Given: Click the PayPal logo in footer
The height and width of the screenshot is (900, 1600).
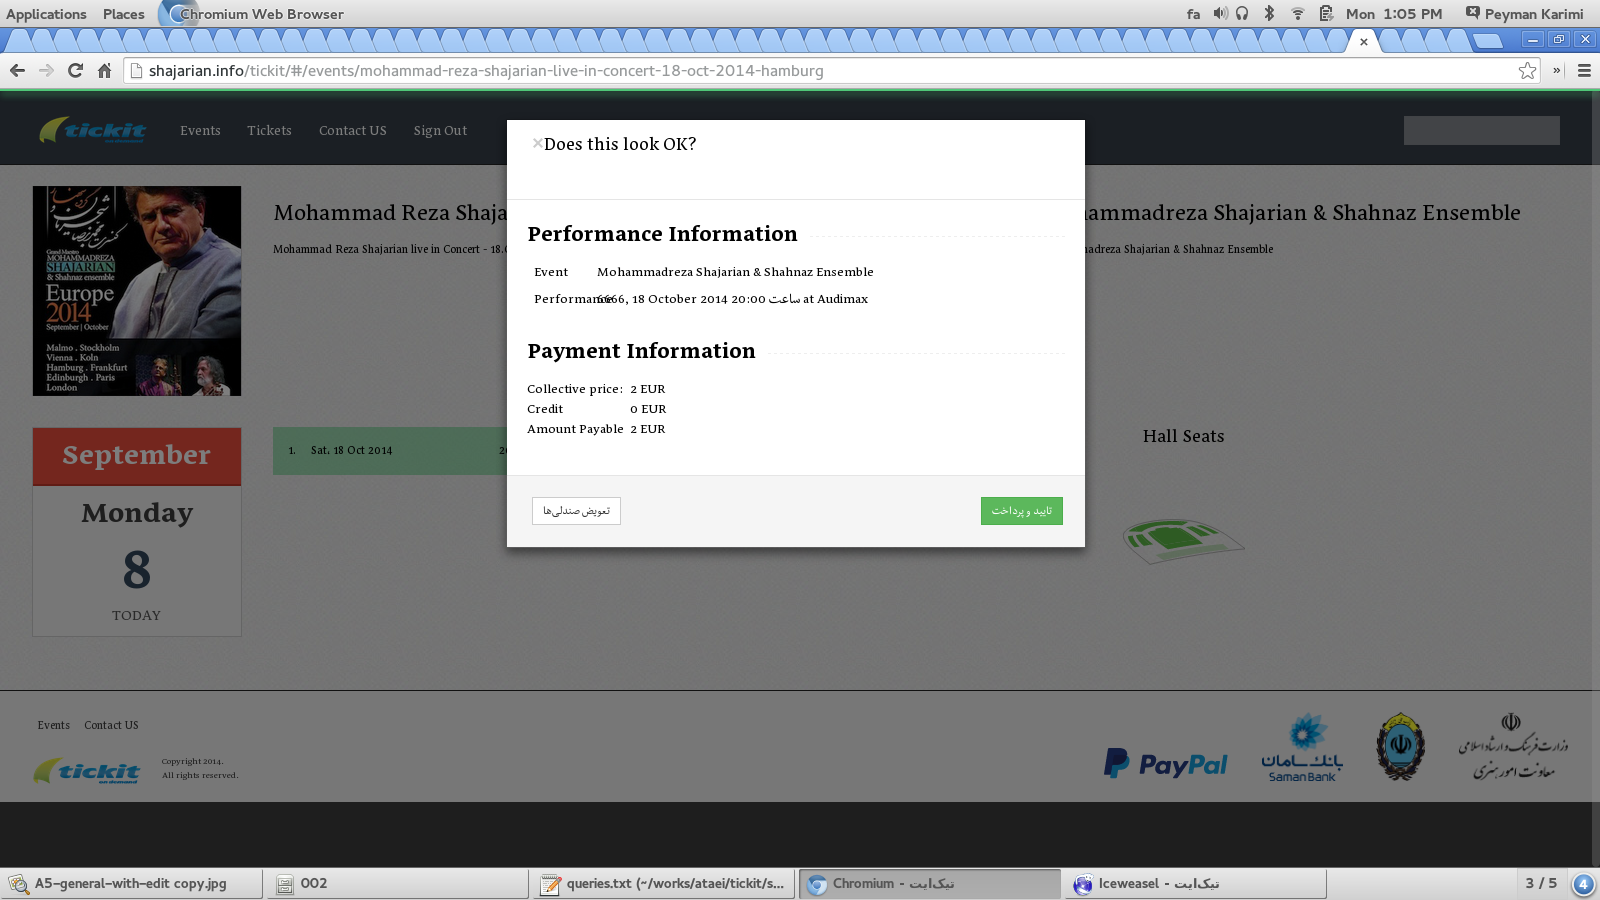Looking at the screenshot, I should pyautogui.click(x=1165, y=764).
